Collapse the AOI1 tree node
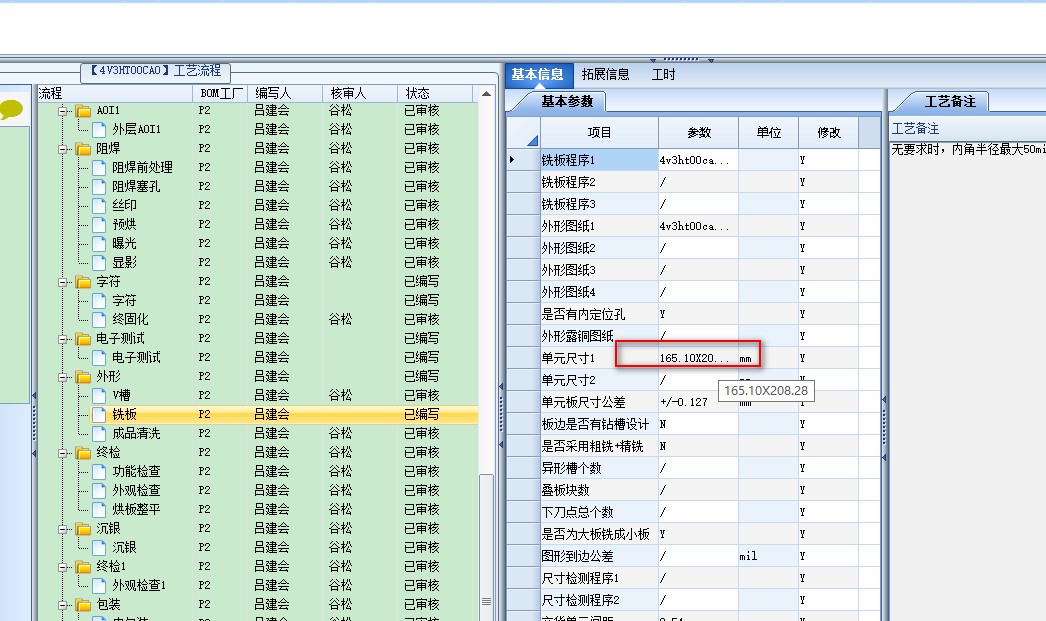Screen dimensions: 1046x621 click(x=63, y=111)
